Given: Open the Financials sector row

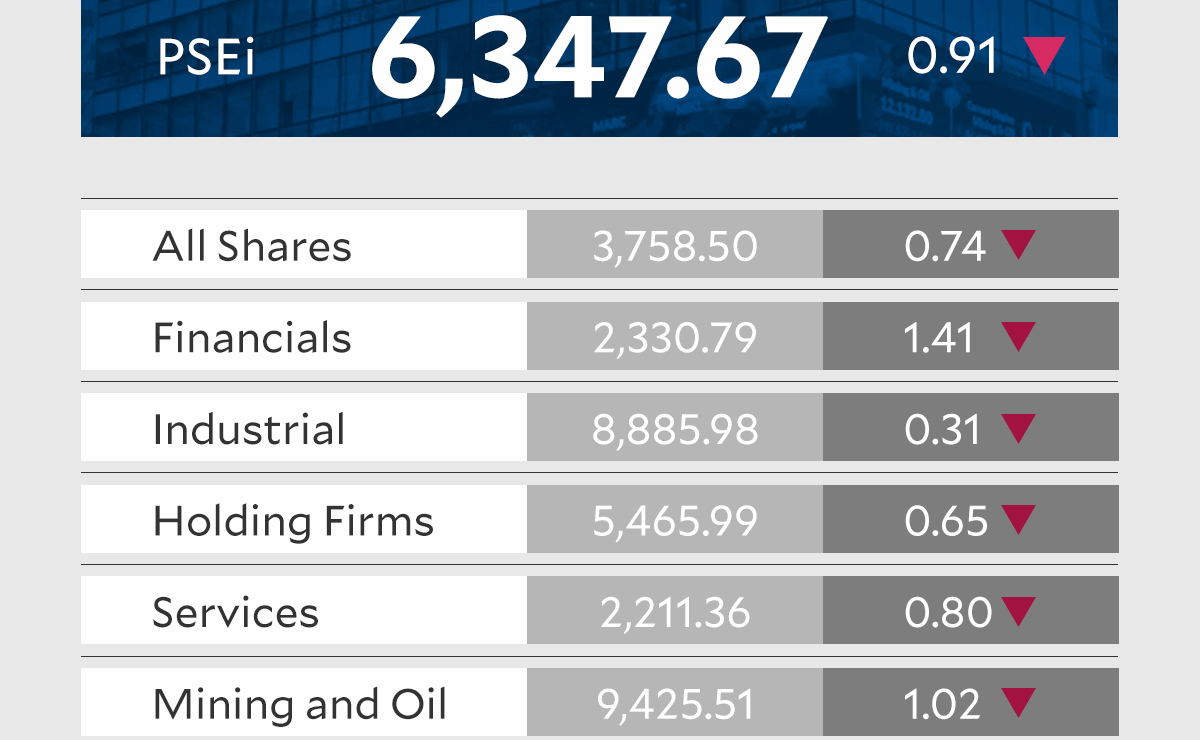Looking at the screenshot, I should 252,338.
